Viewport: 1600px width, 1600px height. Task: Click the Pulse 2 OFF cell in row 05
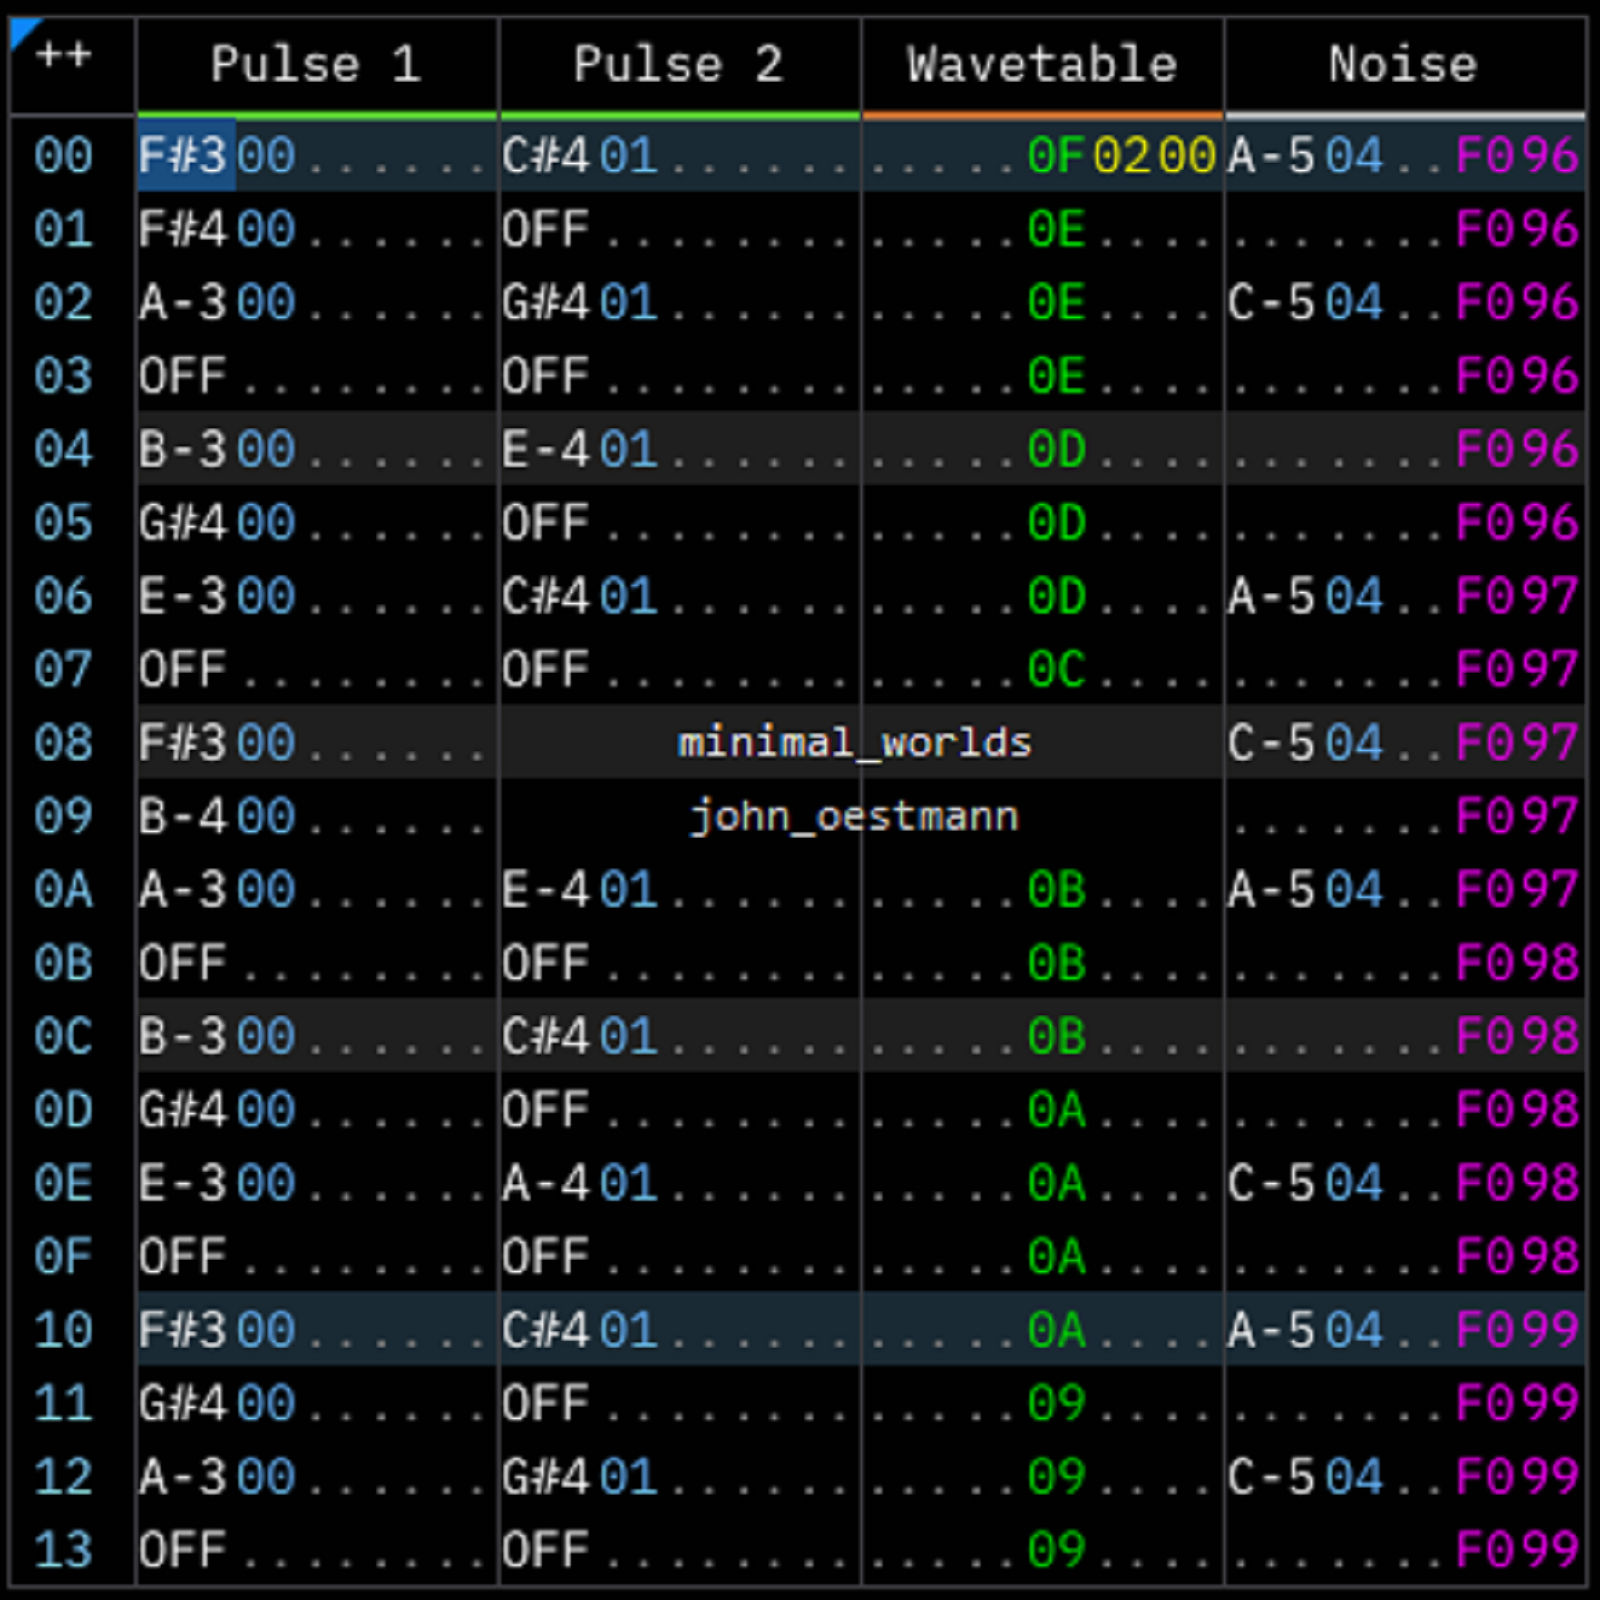[x=545, y=523]
